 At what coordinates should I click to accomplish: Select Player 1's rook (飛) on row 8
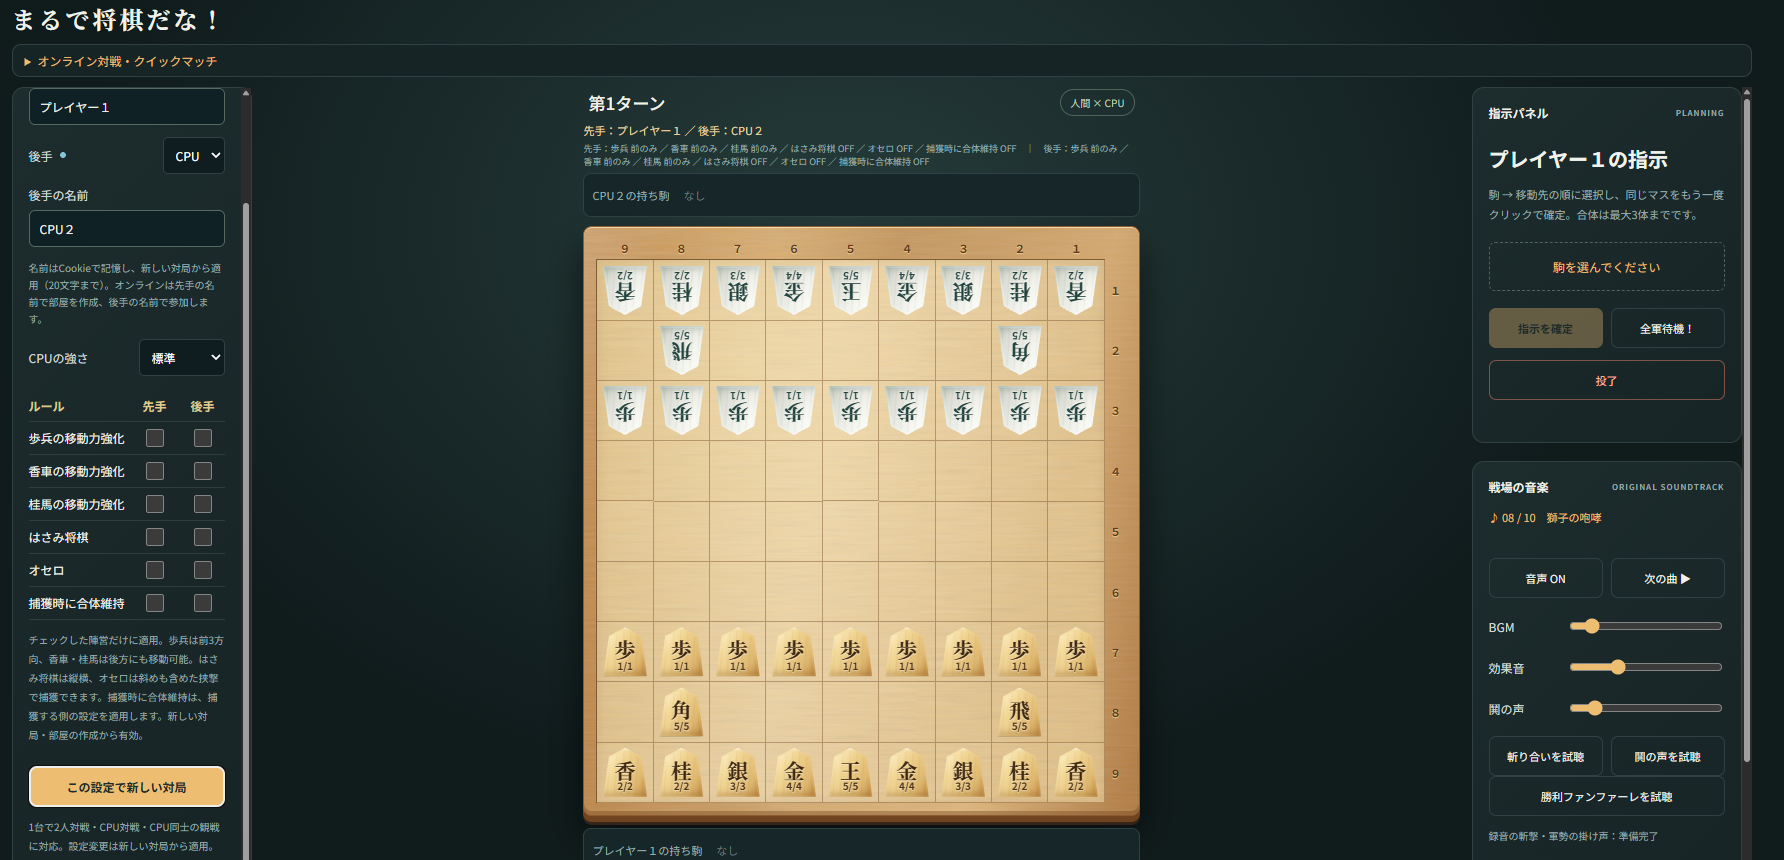pos(1019,712)
